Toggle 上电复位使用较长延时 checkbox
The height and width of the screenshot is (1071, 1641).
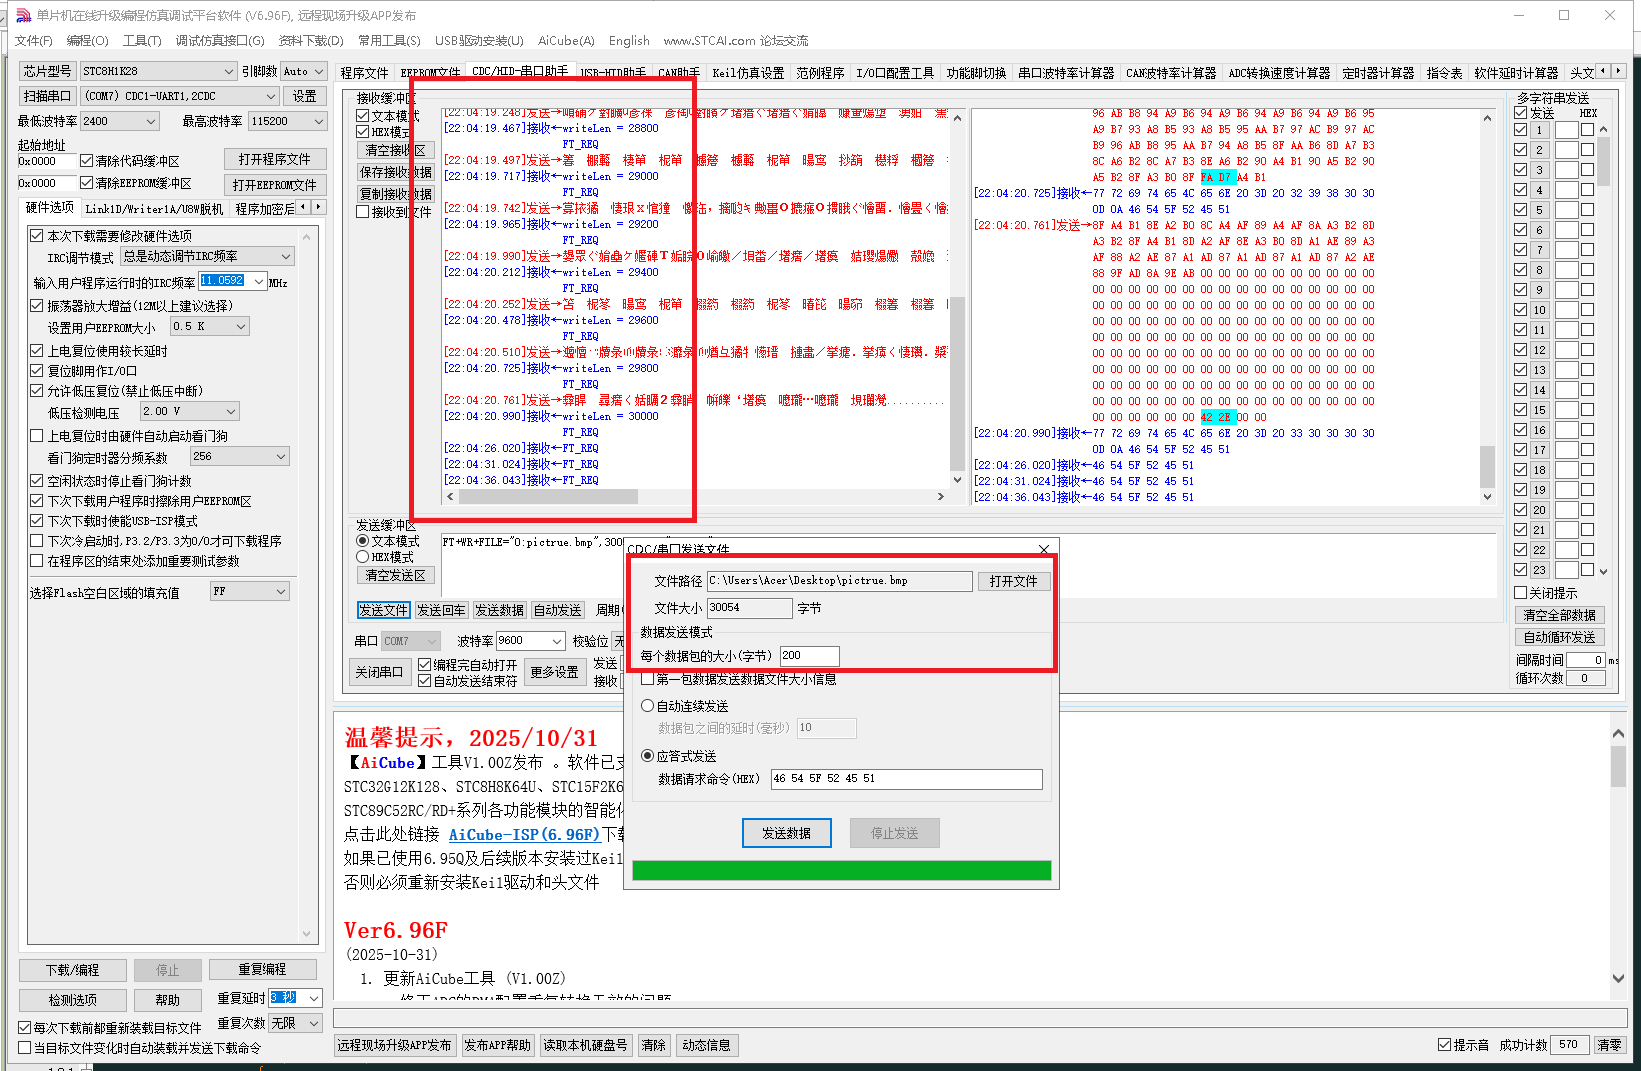pyautogui.click(x=37, y=351)
